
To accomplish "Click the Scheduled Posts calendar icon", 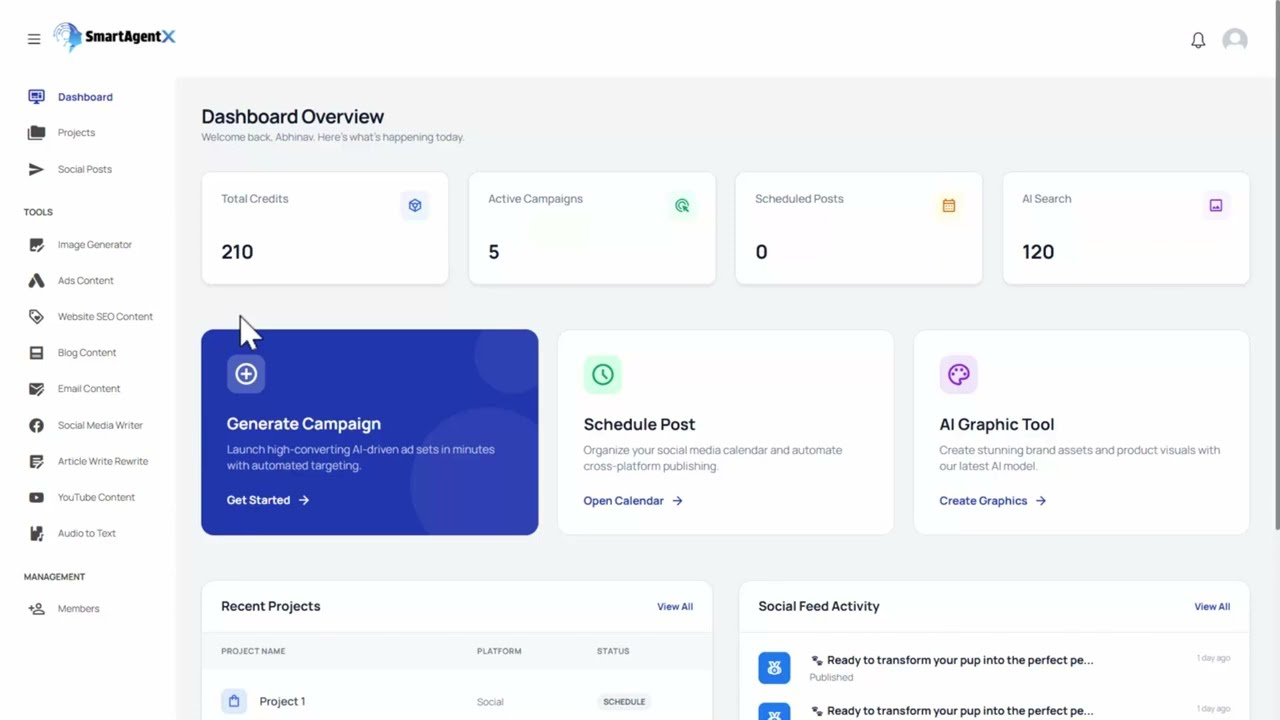I will [949, 205].
